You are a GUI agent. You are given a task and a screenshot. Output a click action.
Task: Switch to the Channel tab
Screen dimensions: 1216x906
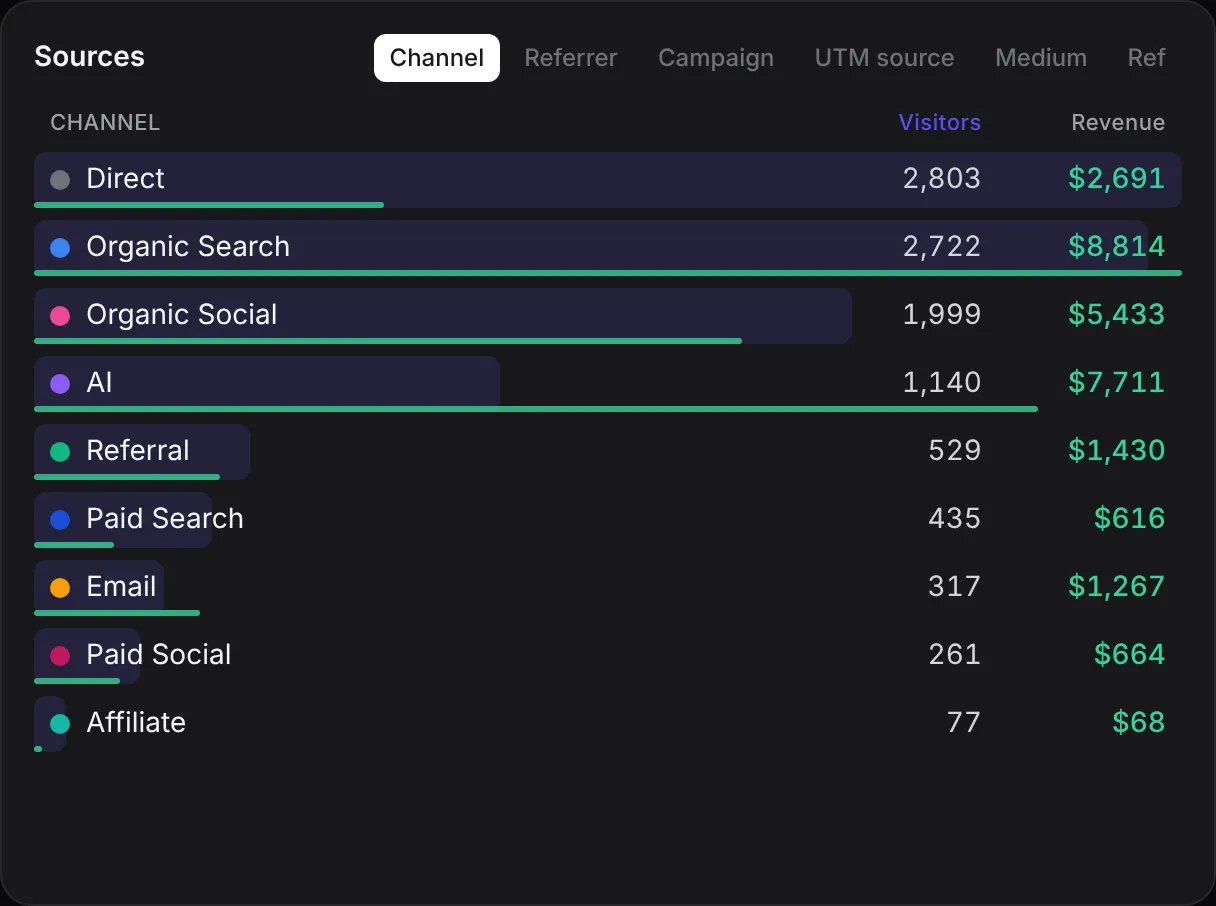pyautogui.click(x=437, y=58)
